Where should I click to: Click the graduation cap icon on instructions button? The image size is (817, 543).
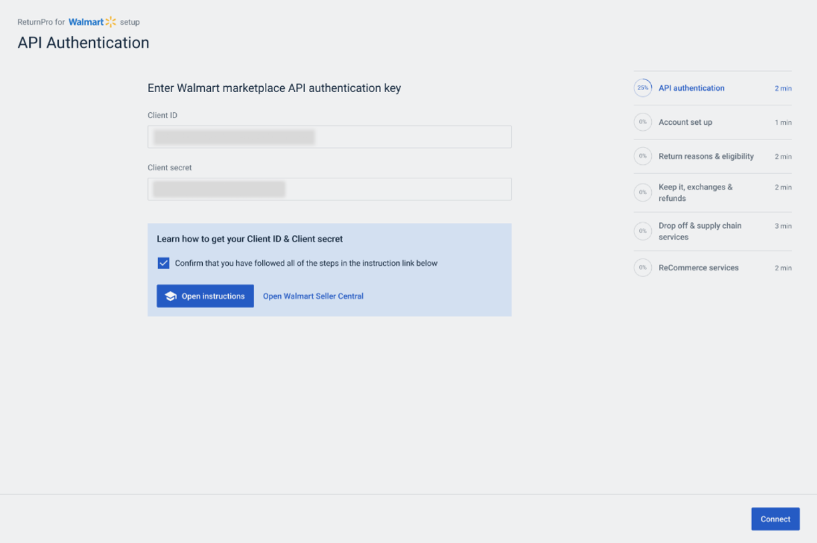[x=170, y=296]
